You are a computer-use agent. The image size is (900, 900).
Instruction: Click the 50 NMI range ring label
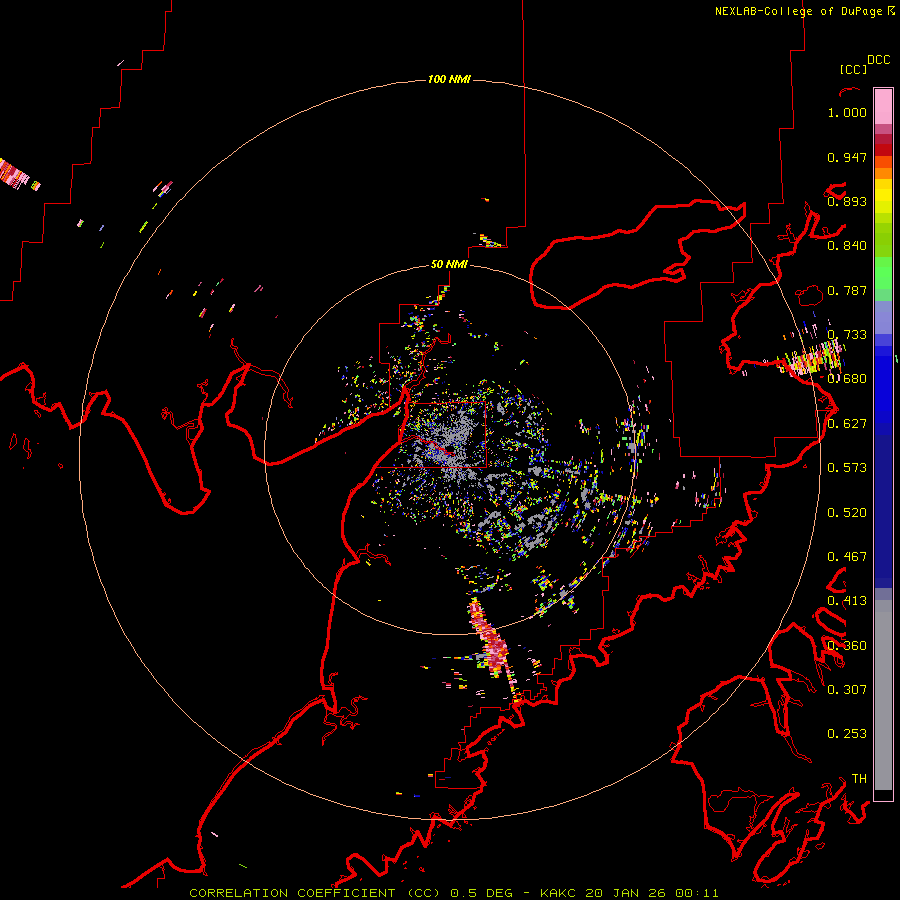[x=449, y=264]
